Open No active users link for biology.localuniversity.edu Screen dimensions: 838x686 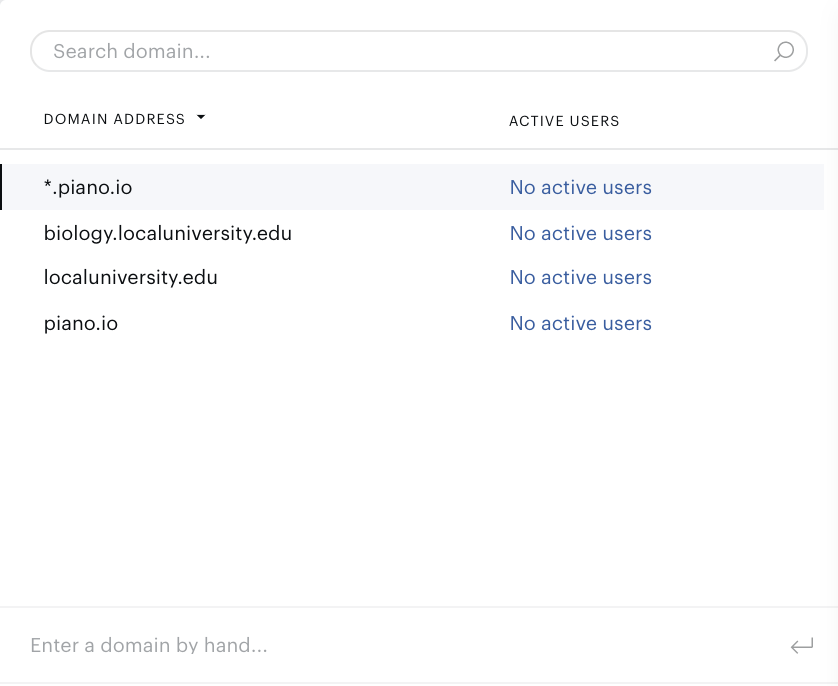point(580,233)
